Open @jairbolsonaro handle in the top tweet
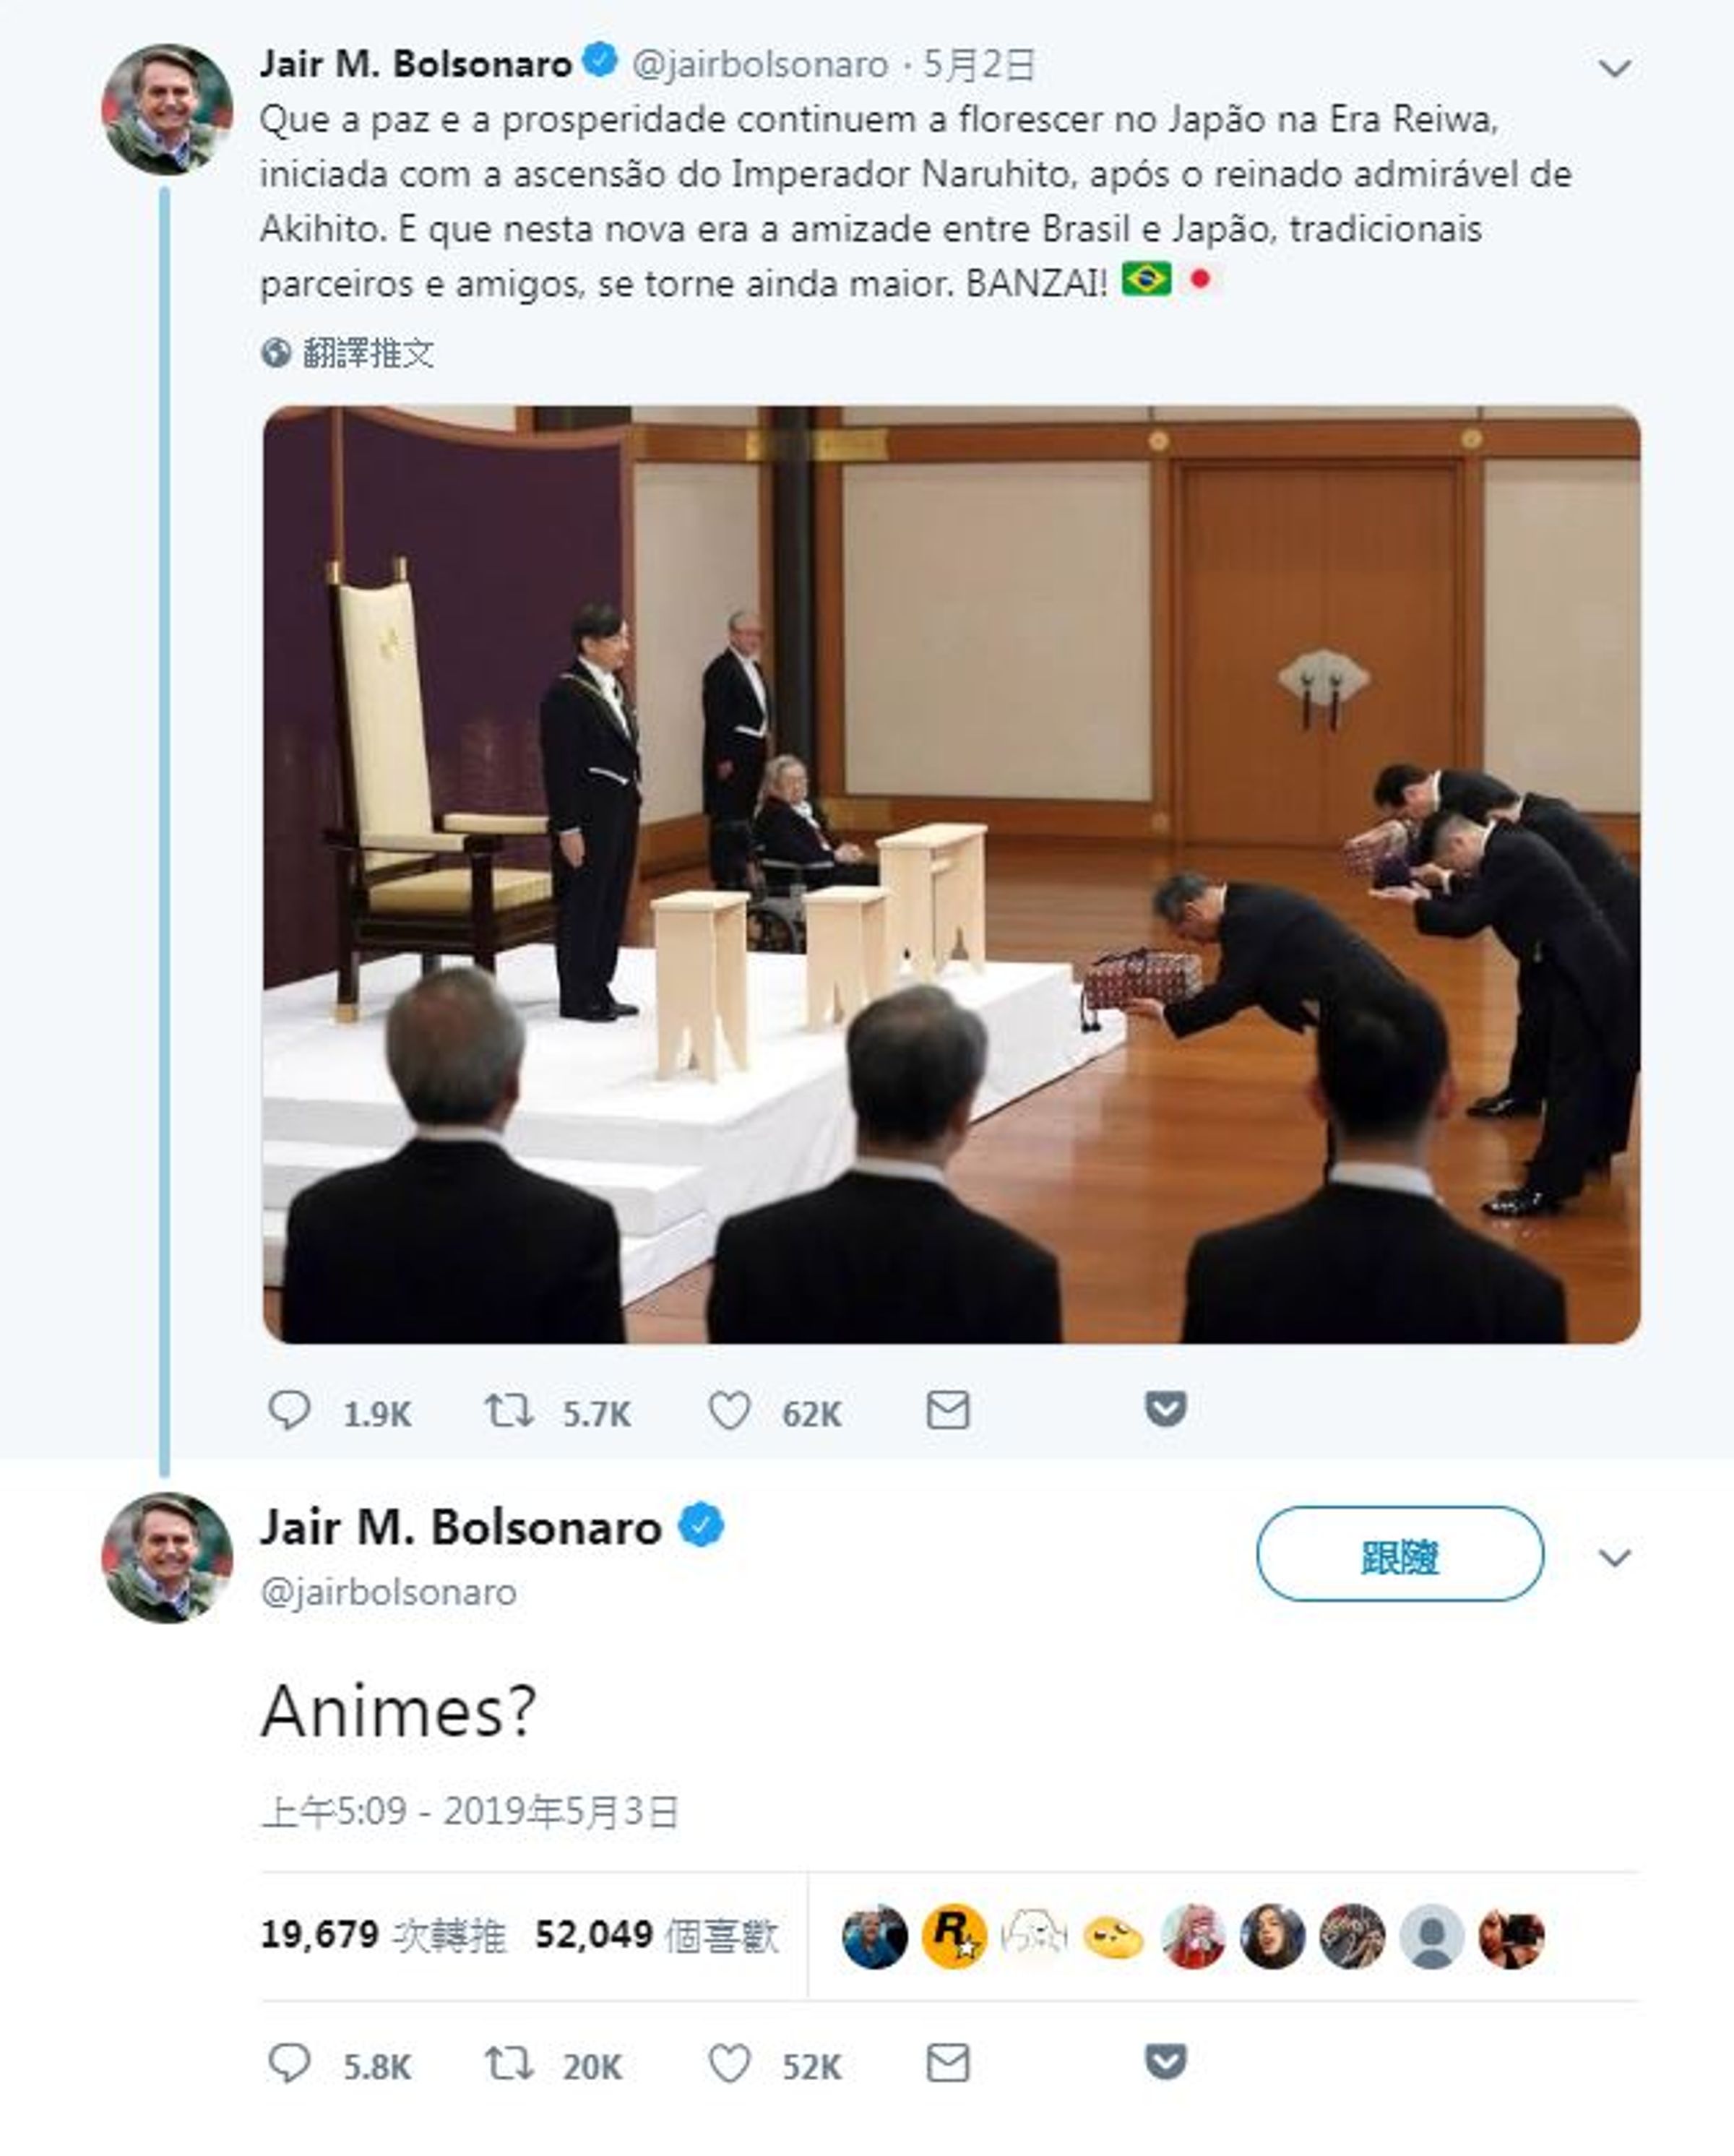This screenshot has width=1734, height=2156. tap(760, 65)
